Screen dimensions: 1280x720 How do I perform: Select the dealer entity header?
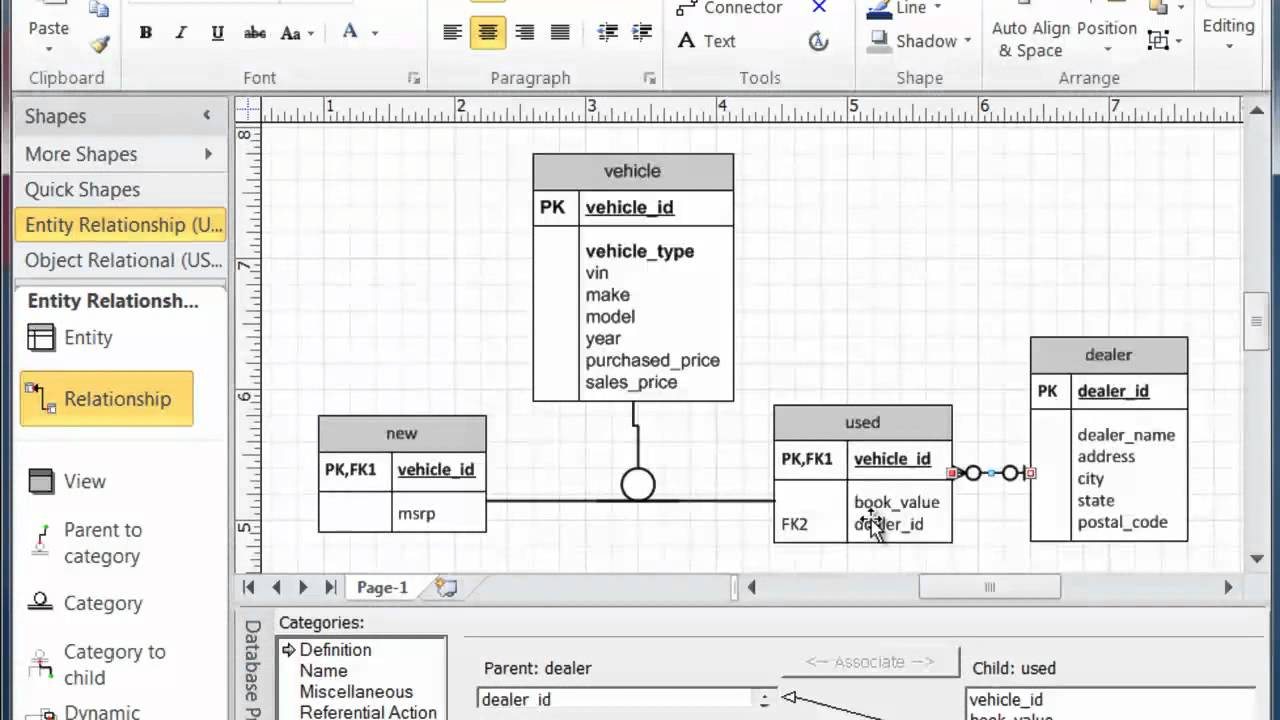pos(1109,355)
